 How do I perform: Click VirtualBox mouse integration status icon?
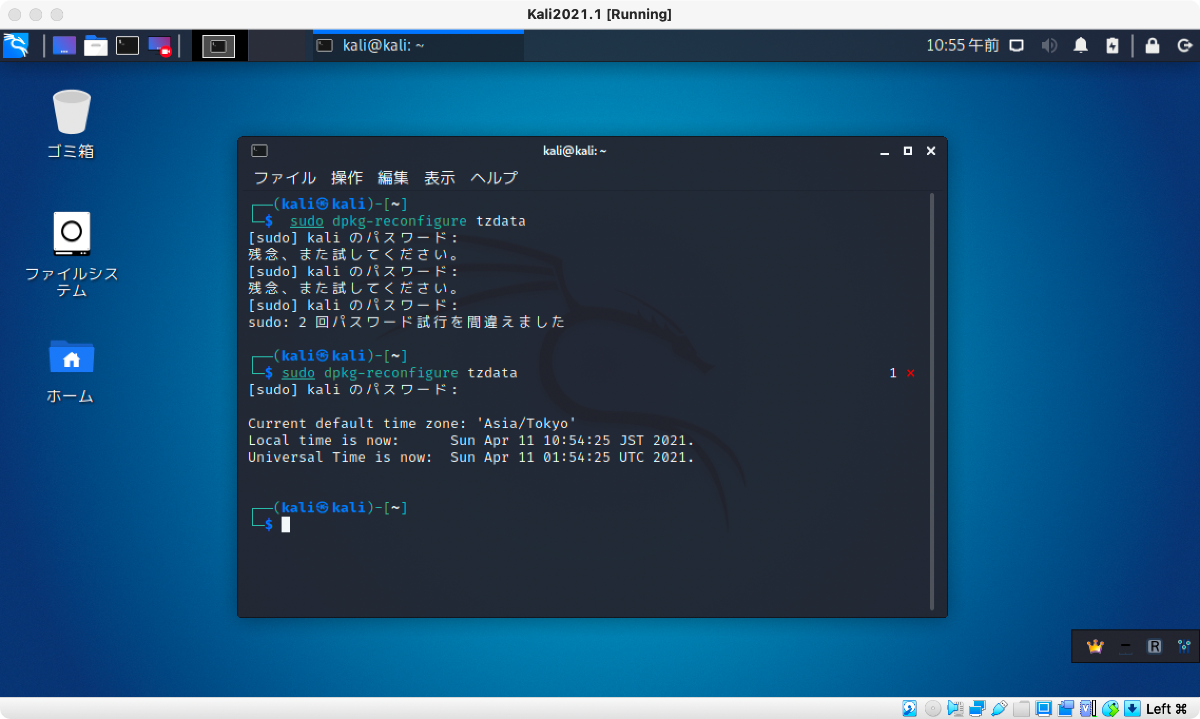click(x=1110, y=708)
